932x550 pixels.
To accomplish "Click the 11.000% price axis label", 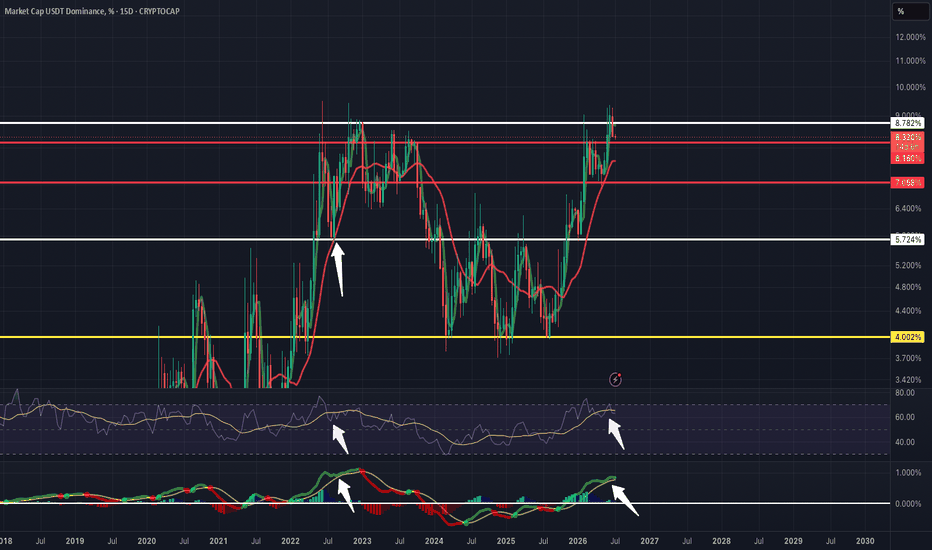I will 910,61.
